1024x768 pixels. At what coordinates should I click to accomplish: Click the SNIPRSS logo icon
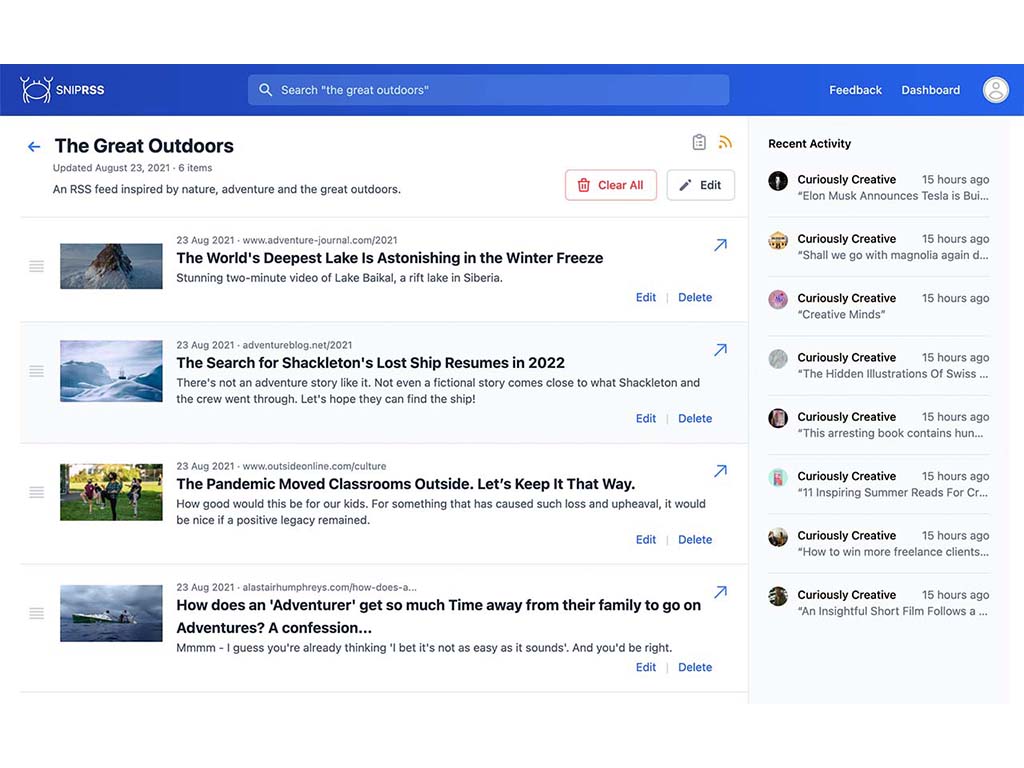36,89
